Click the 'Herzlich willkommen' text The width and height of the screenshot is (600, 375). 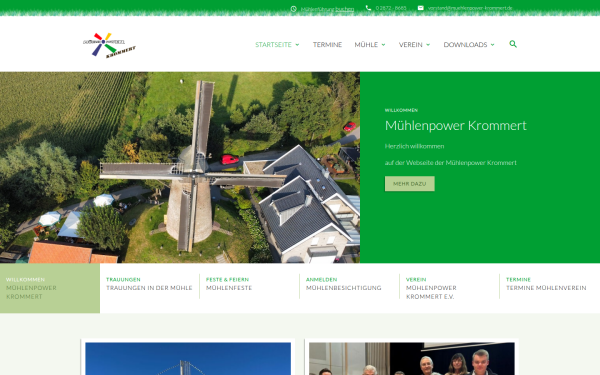click(x=414, y=146)
